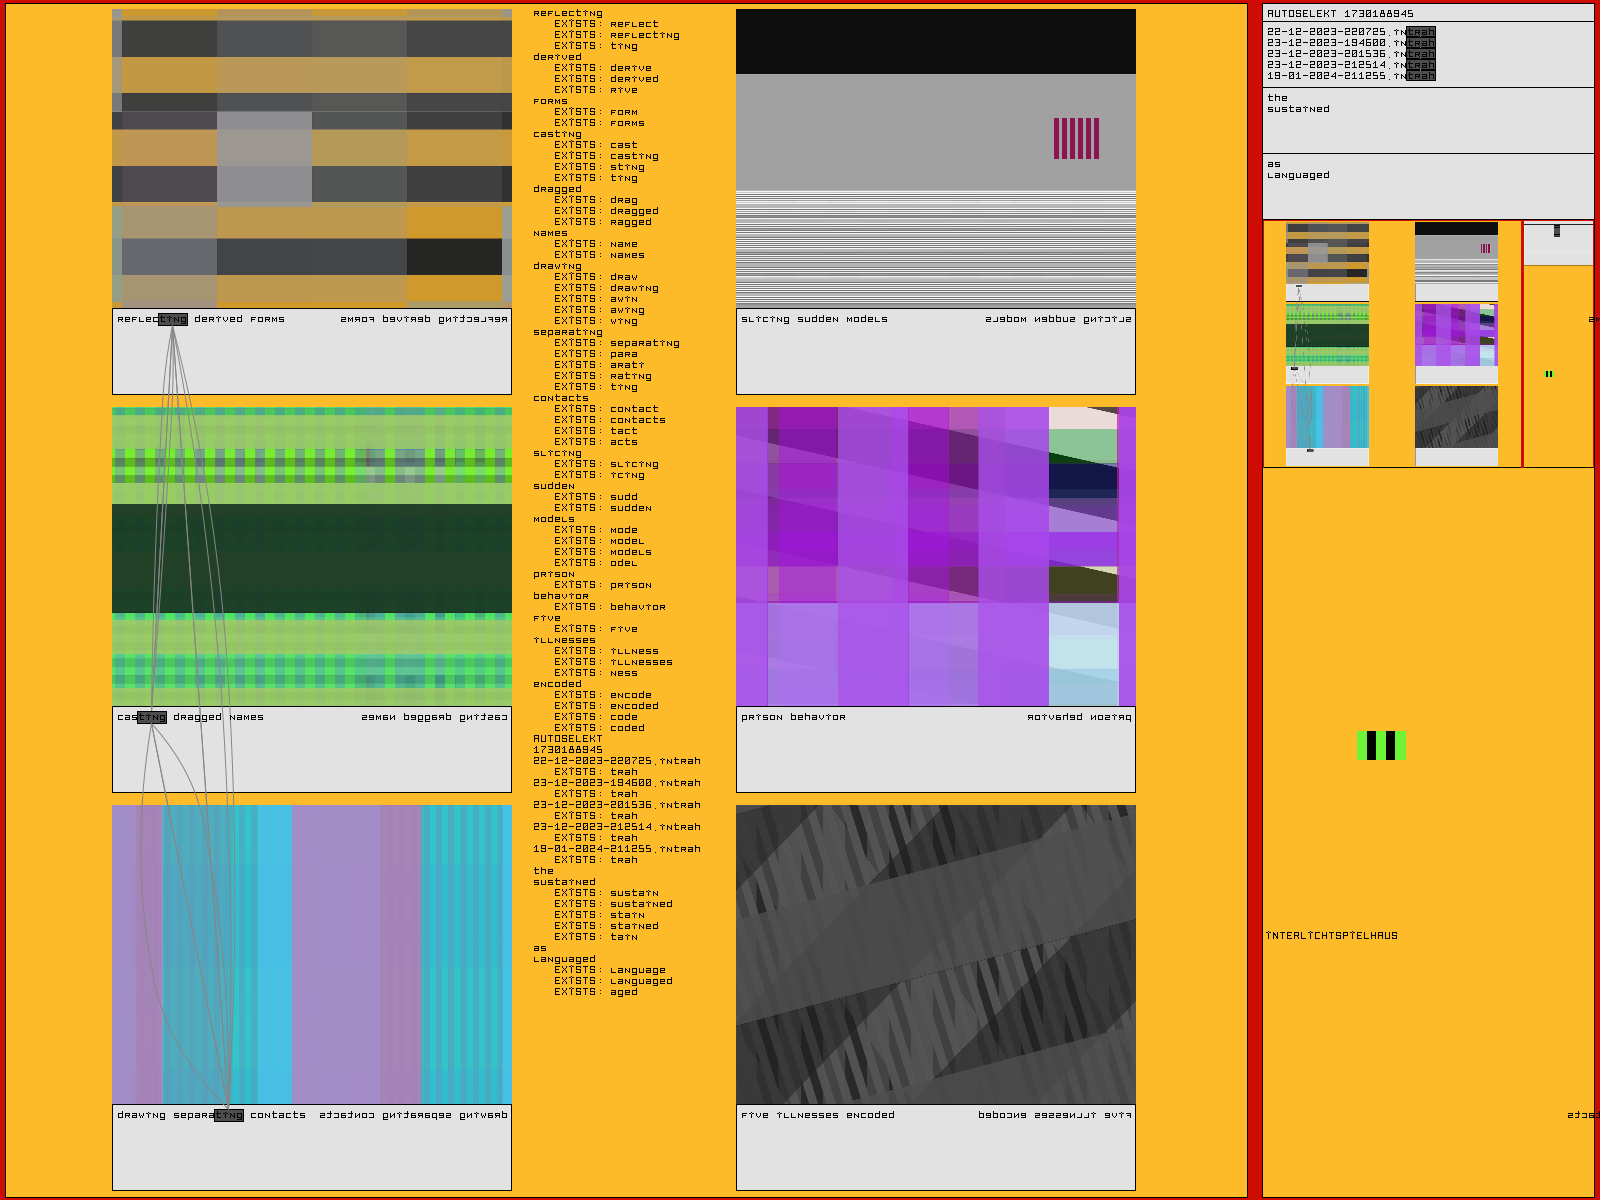The height and width of the screenshot is (1200, 1600).
Task: Click the INTERLICHTSPIELHAUS label
Action: (x=1332, y=936)
